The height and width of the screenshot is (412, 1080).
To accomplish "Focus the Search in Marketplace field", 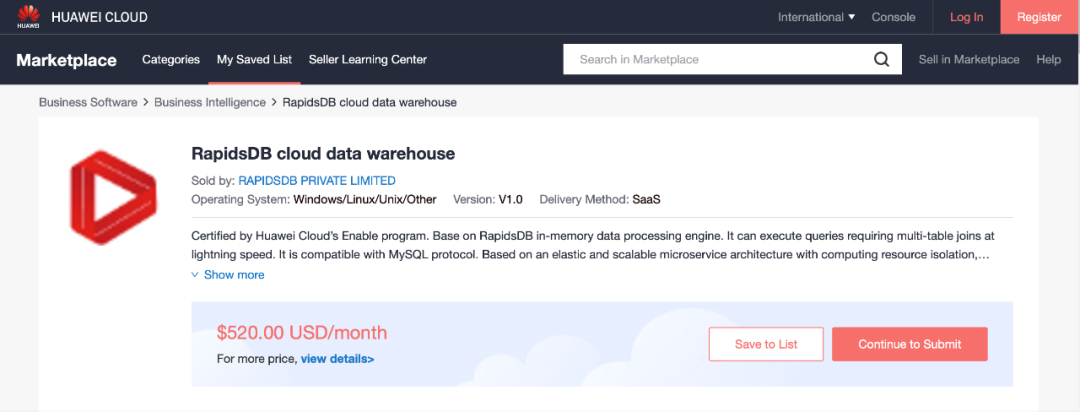I will [x=715, y=59].
